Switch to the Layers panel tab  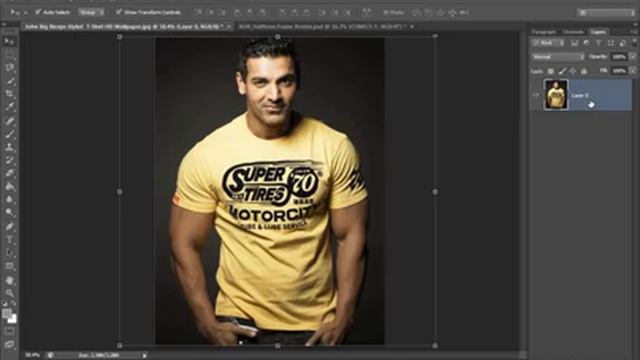598,31
